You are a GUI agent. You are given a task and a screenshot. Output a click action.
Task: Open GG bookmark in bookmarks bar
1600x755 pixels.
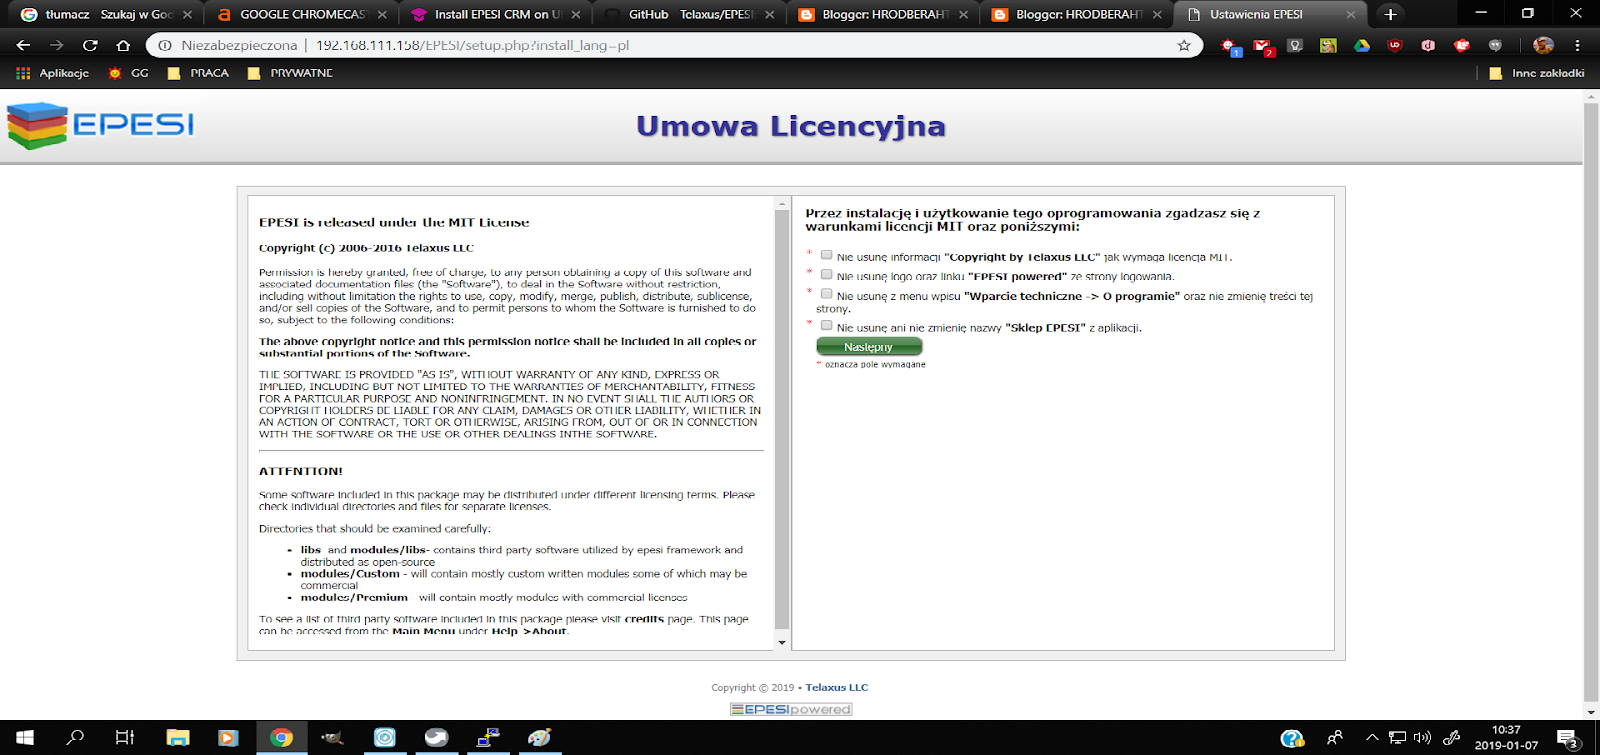pos(129,73)
